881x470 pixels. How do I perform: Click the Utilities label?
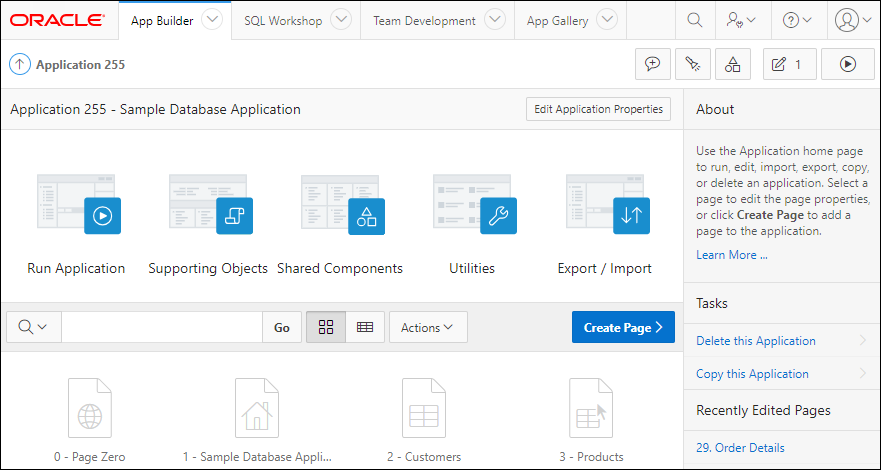(472, 268)
